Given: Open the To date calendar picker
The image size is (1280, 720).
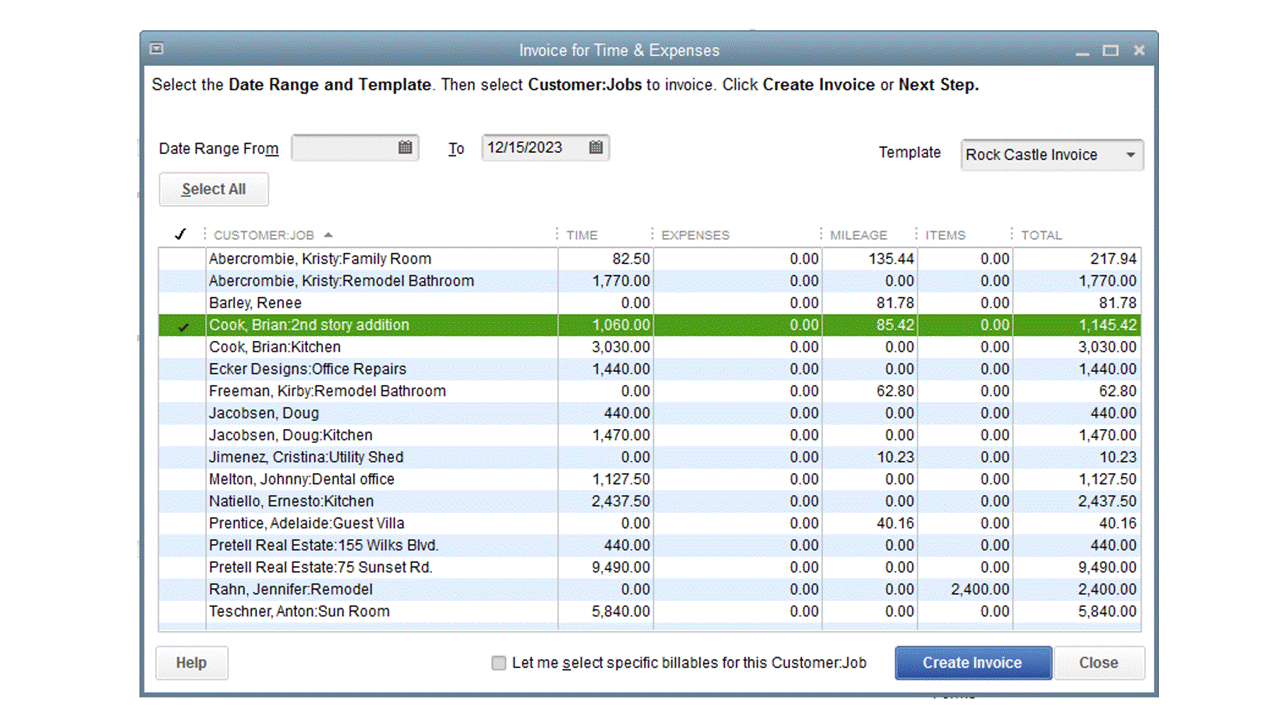Looking at the screenshot, I should [x=596, y=148].
